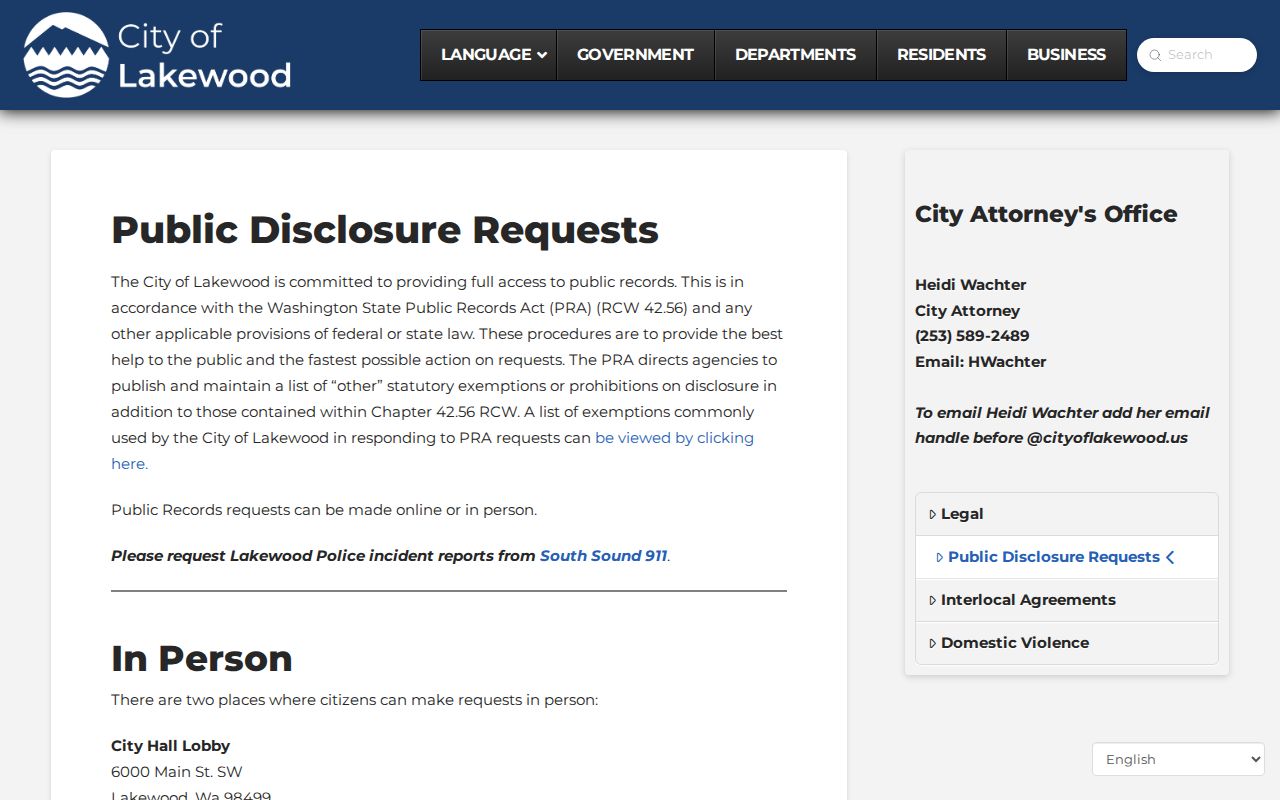
Task: Click the Public Disclosure Requests page heading
Action: pos(385,230)
